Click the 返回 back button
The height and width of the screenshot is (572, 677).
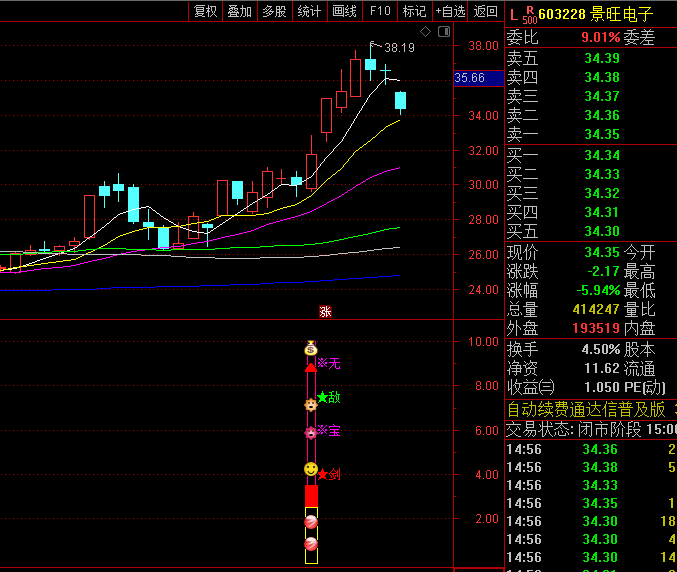click(485, 11)
